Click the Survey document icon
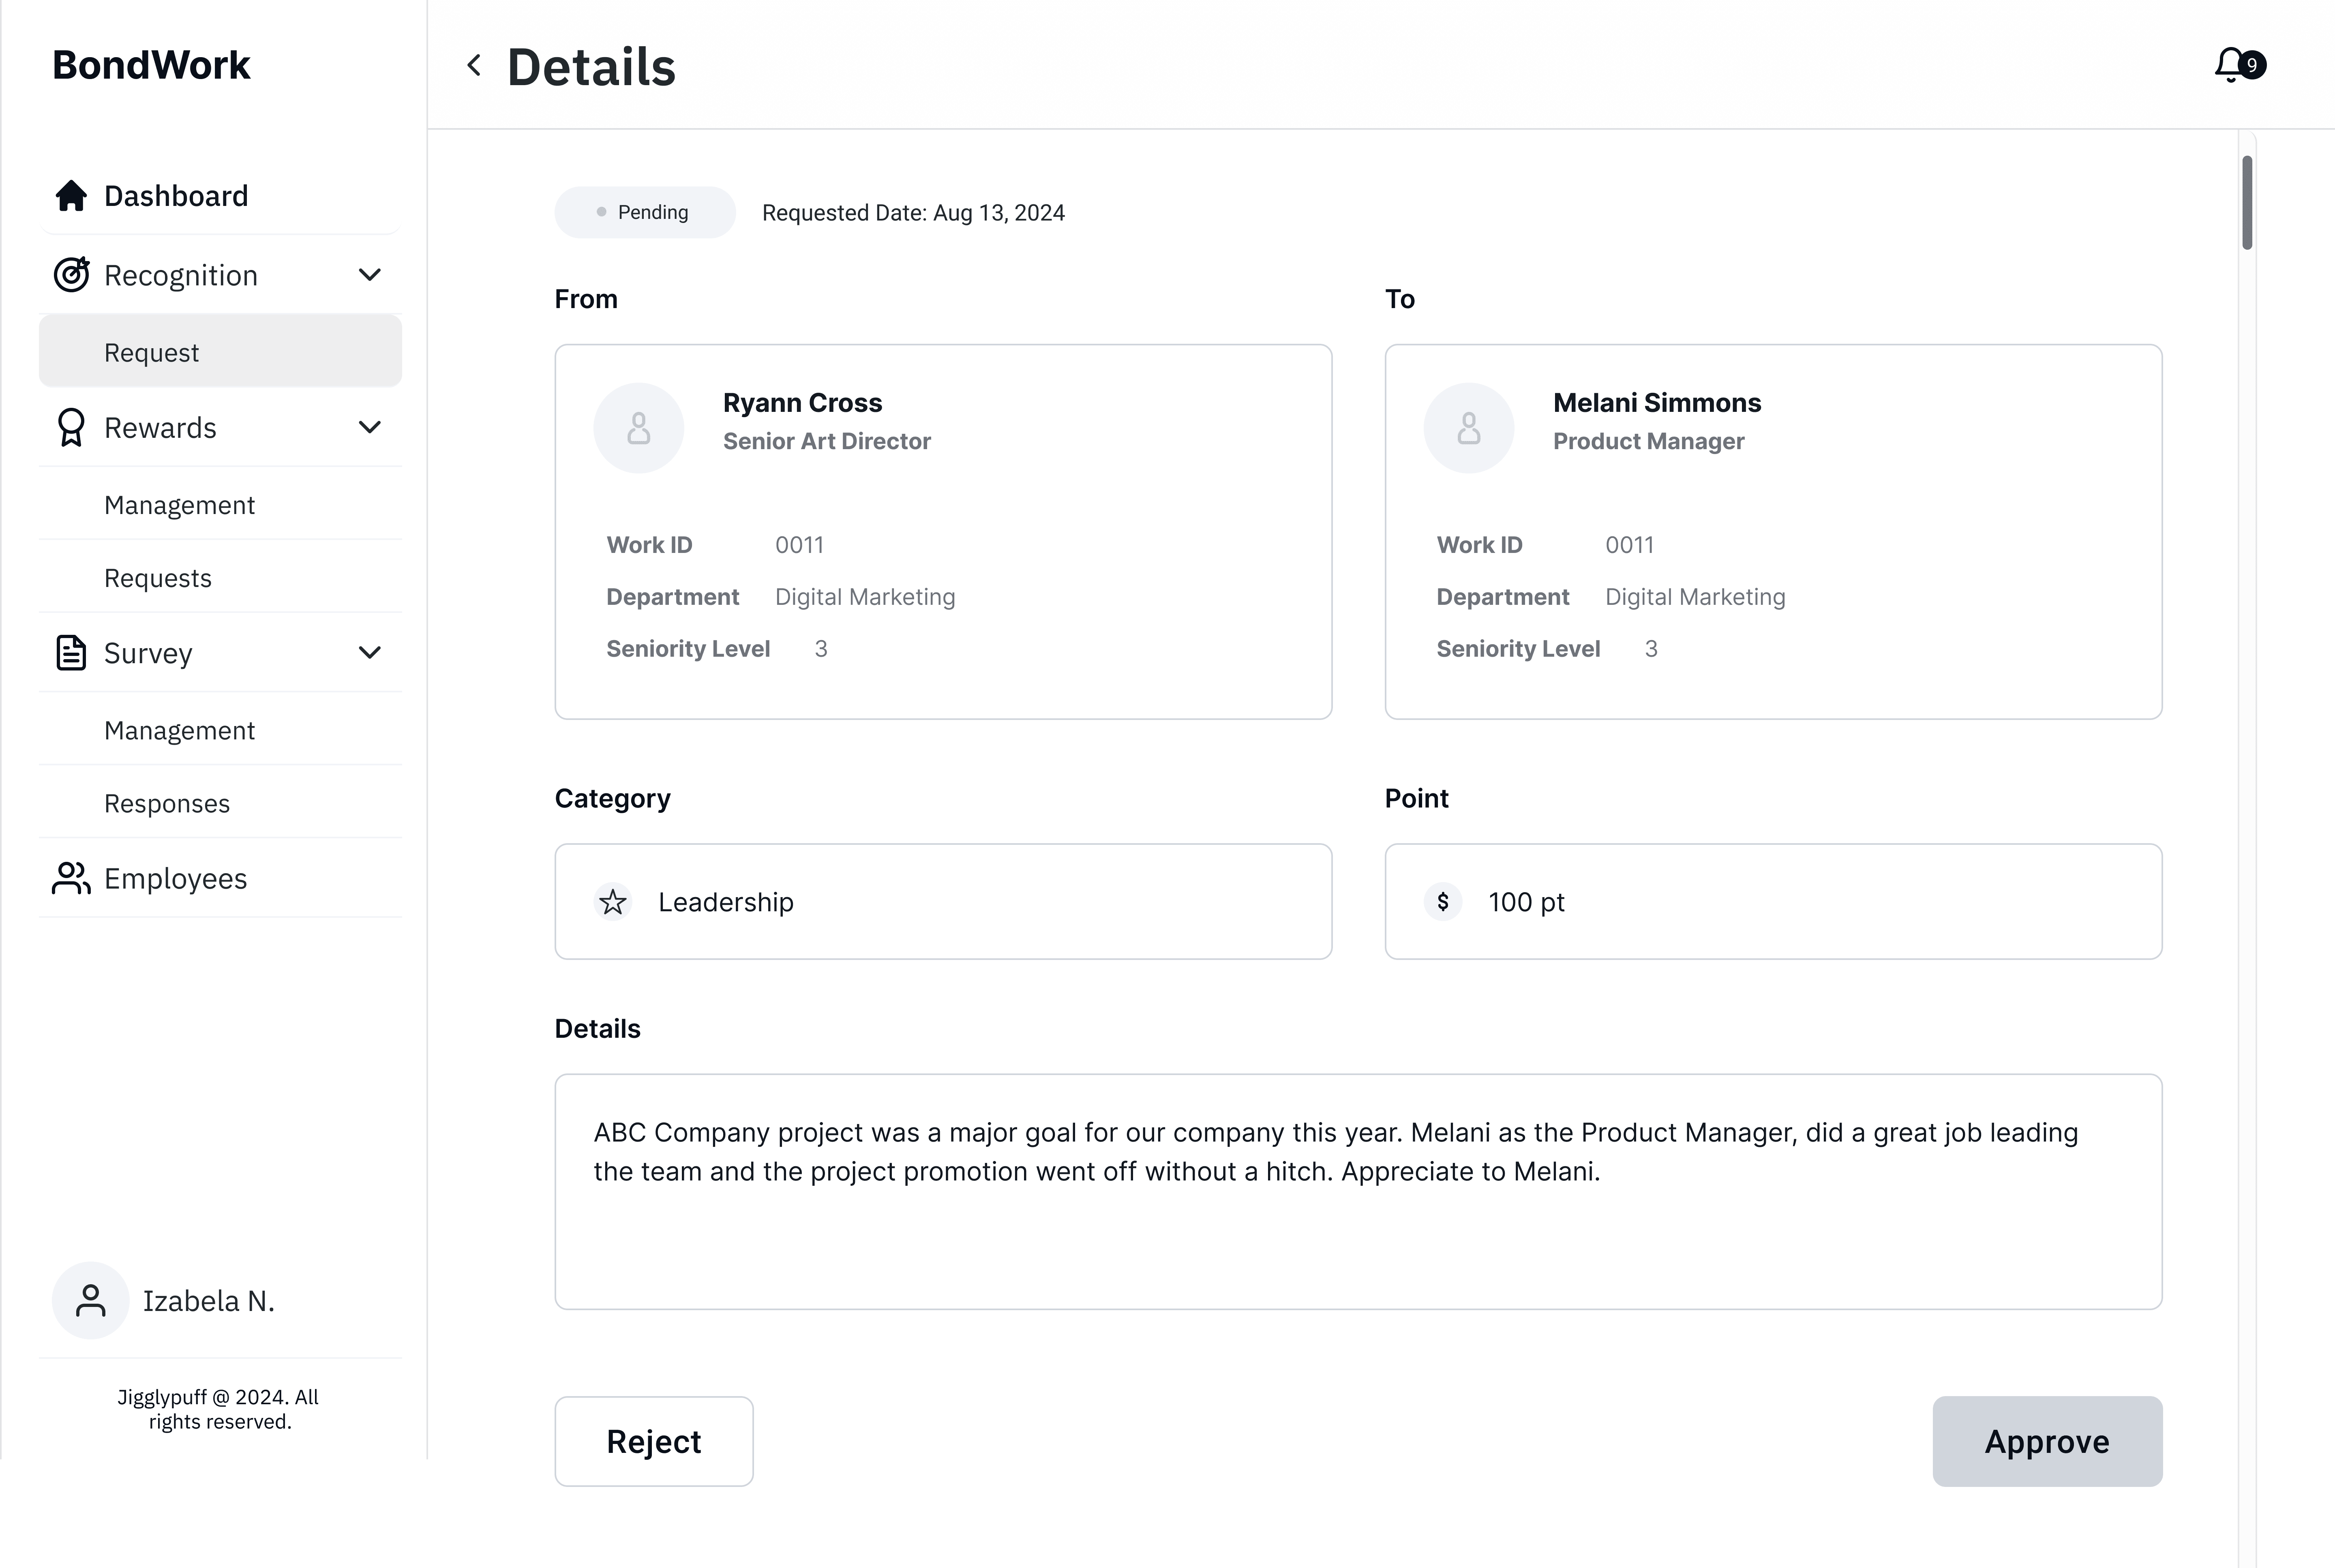The image size is (2335, 1568). coord(71,653)
